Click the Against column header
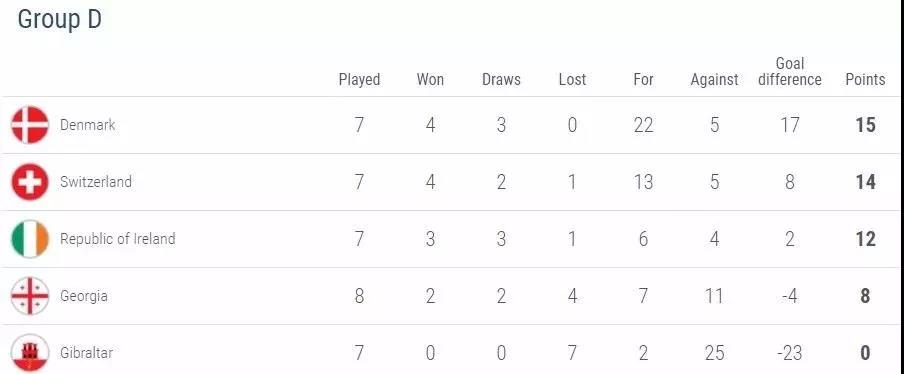Viewport: 904px width, 374px height. [x=714, y=80]
